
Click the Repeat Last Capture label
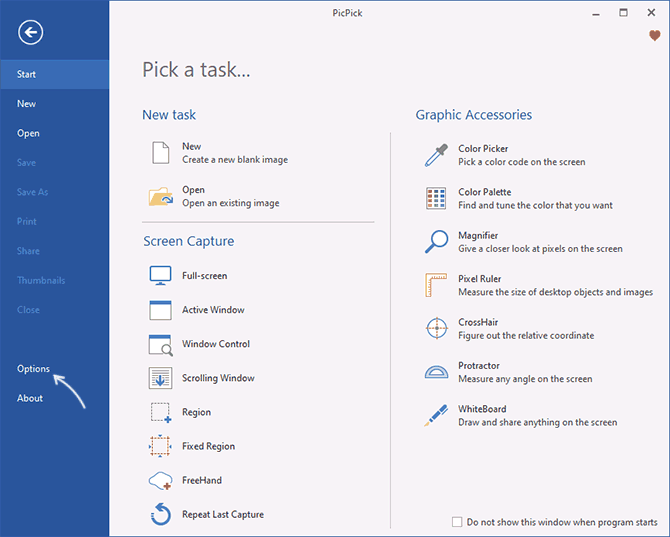(x=223, y=515)
